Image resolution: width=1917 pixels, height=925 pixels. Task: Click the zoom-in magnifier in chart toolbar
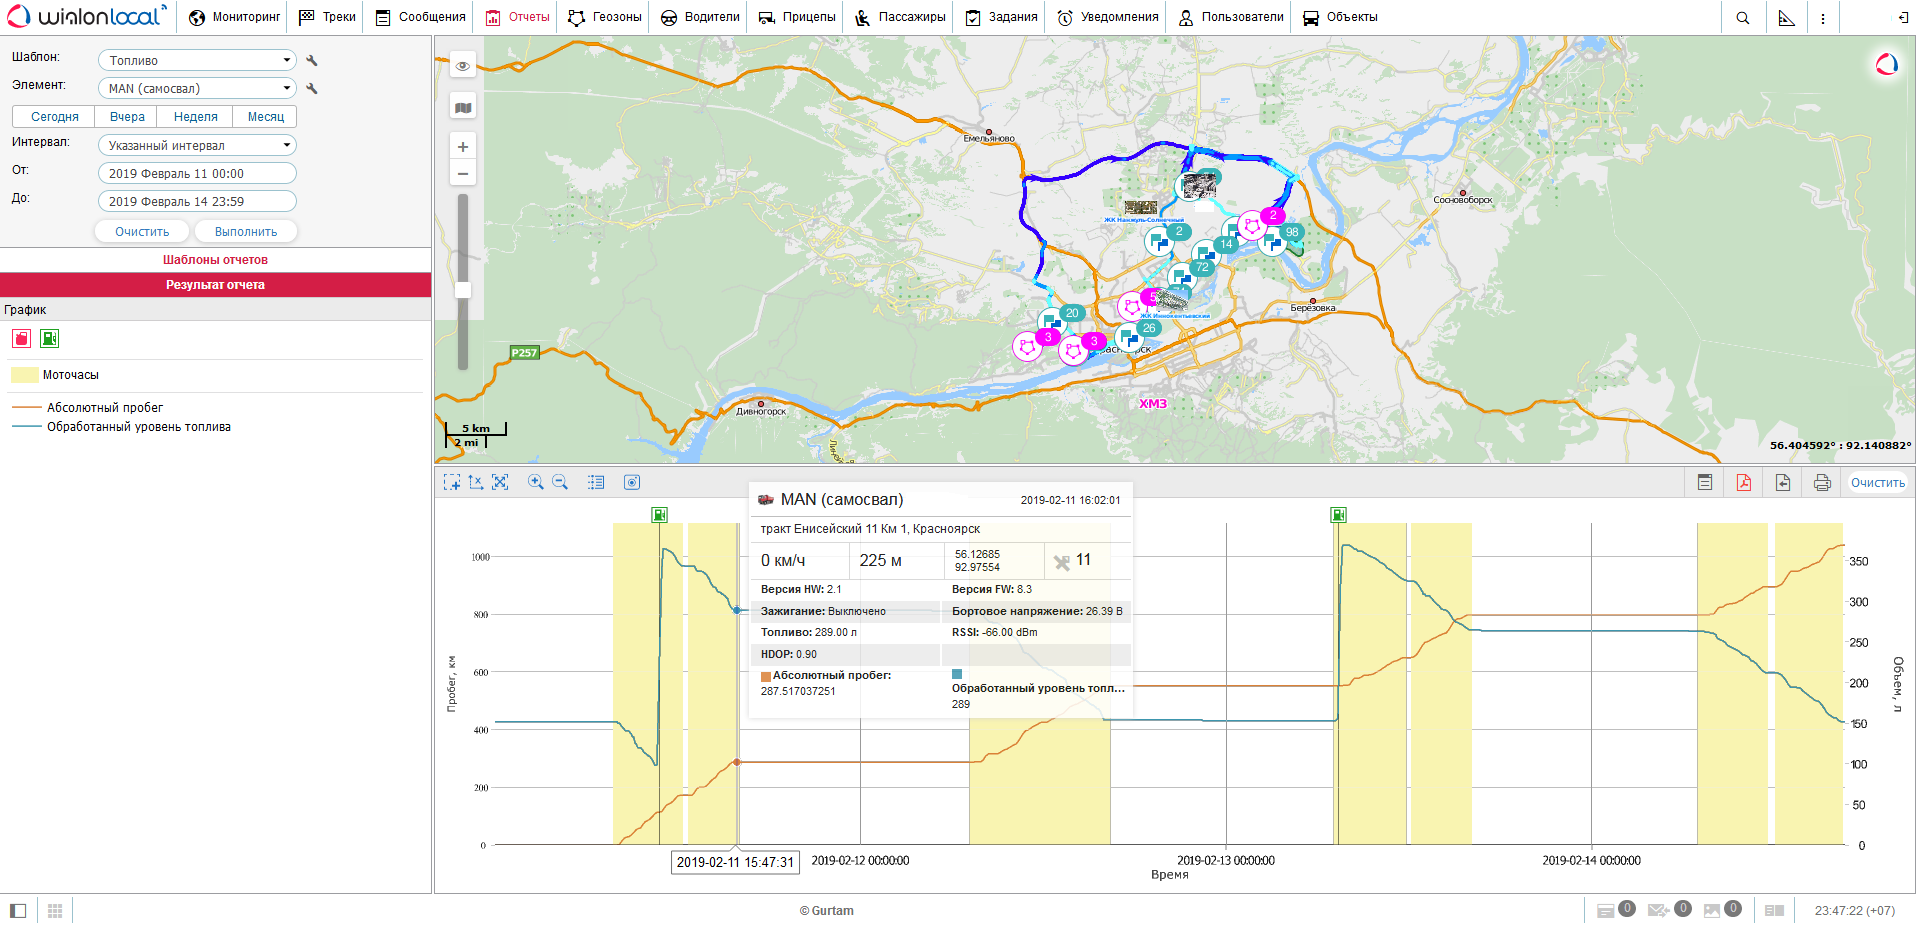(535, 482)
